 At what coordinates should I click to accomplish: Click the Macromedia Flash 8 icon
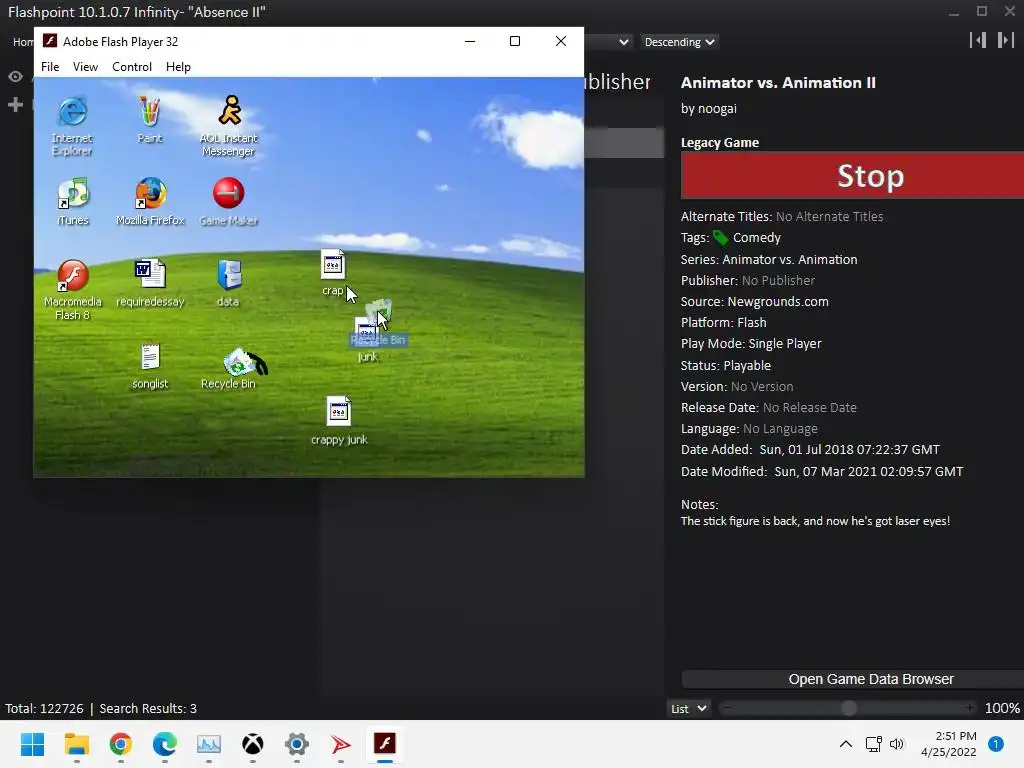pos(72,275)
